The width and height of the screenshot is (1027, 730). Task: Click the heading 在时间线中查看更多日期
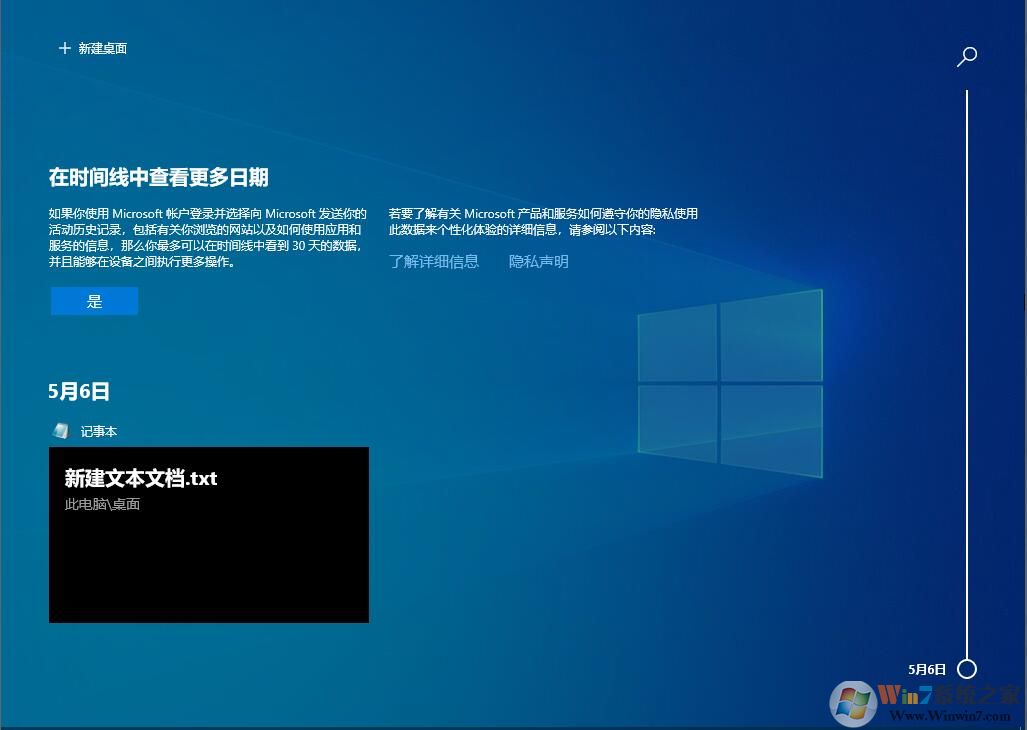pyautogui.click(x=160, y=177)
